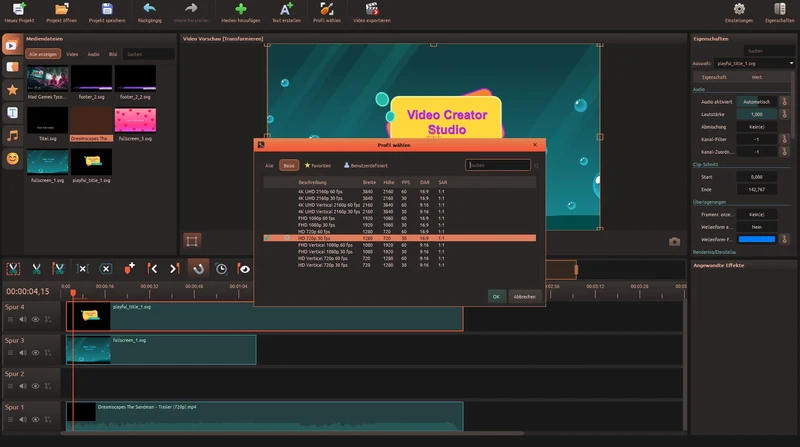Toggle visibility eye of Spur 1
The height and width of the screenshot is (447, 800).
point(36,419)
